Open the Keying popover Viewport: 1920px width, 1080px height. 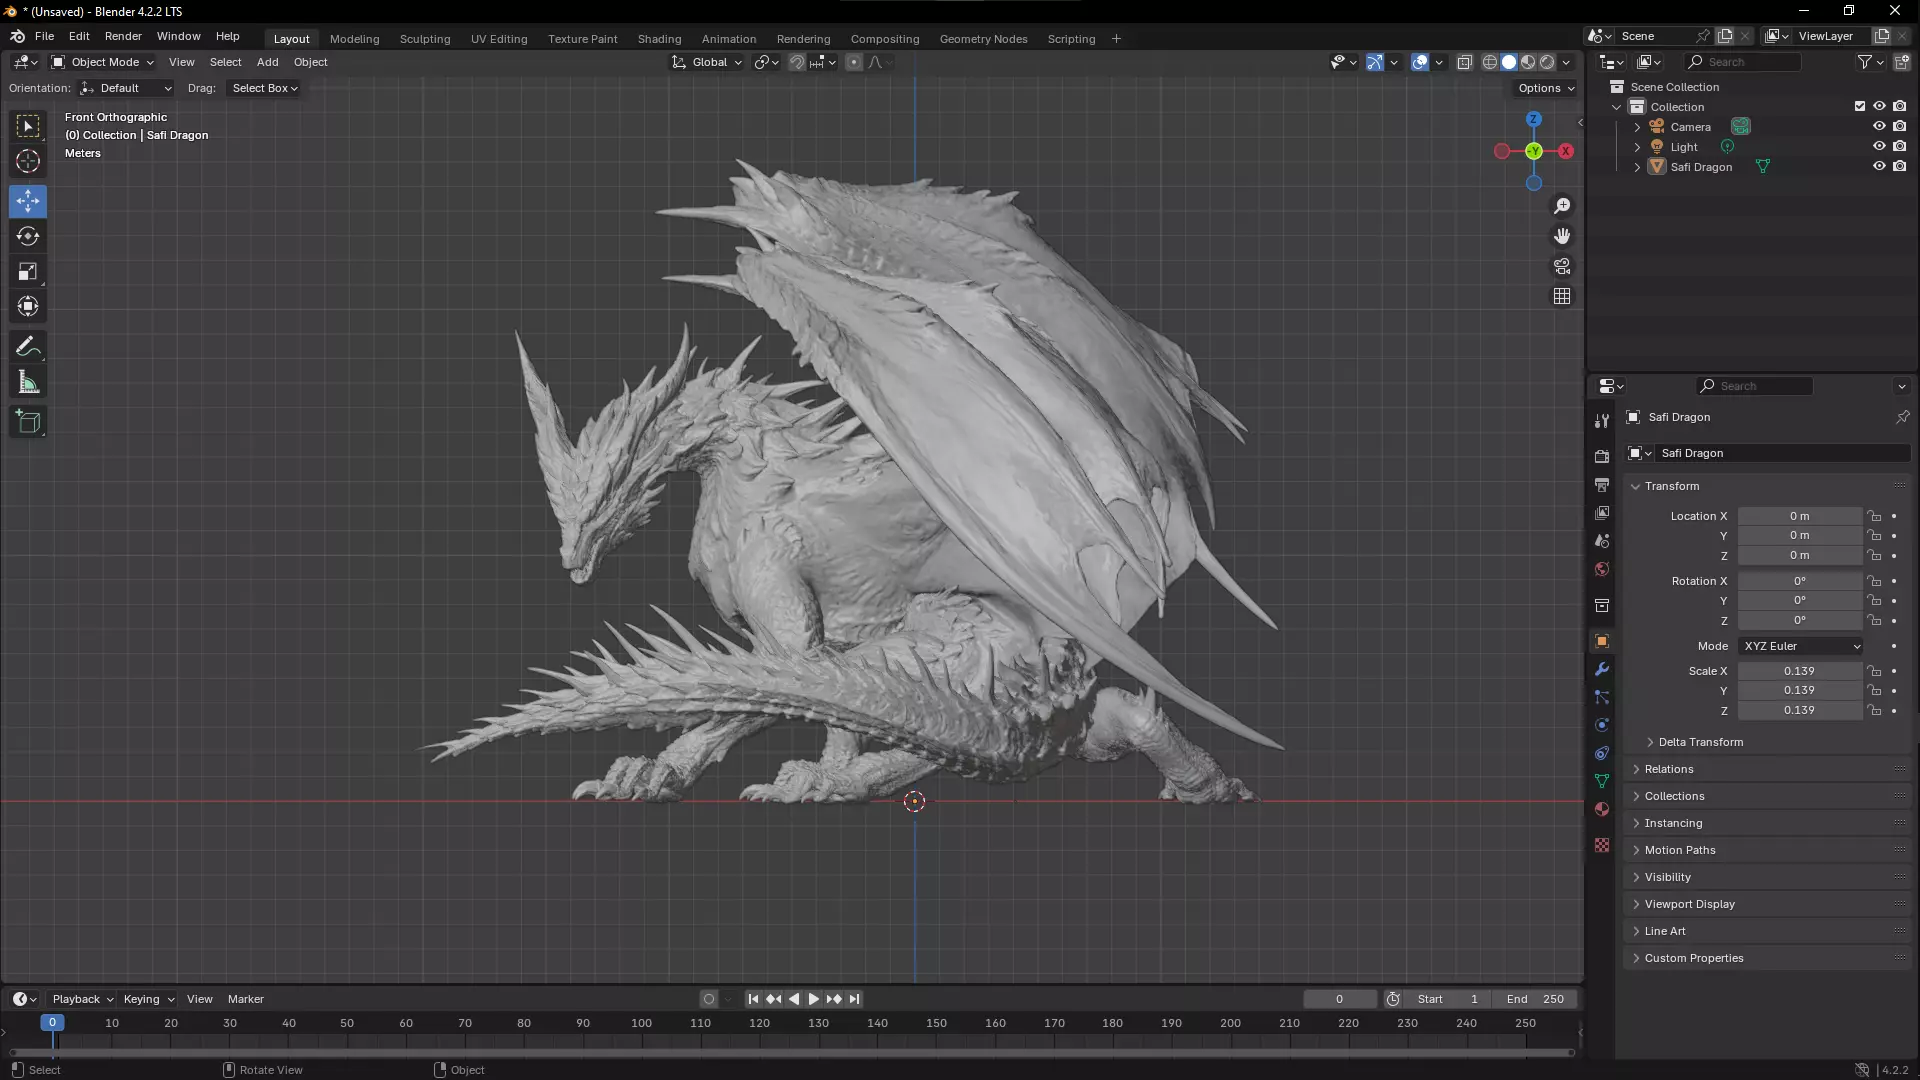point(148,999)
